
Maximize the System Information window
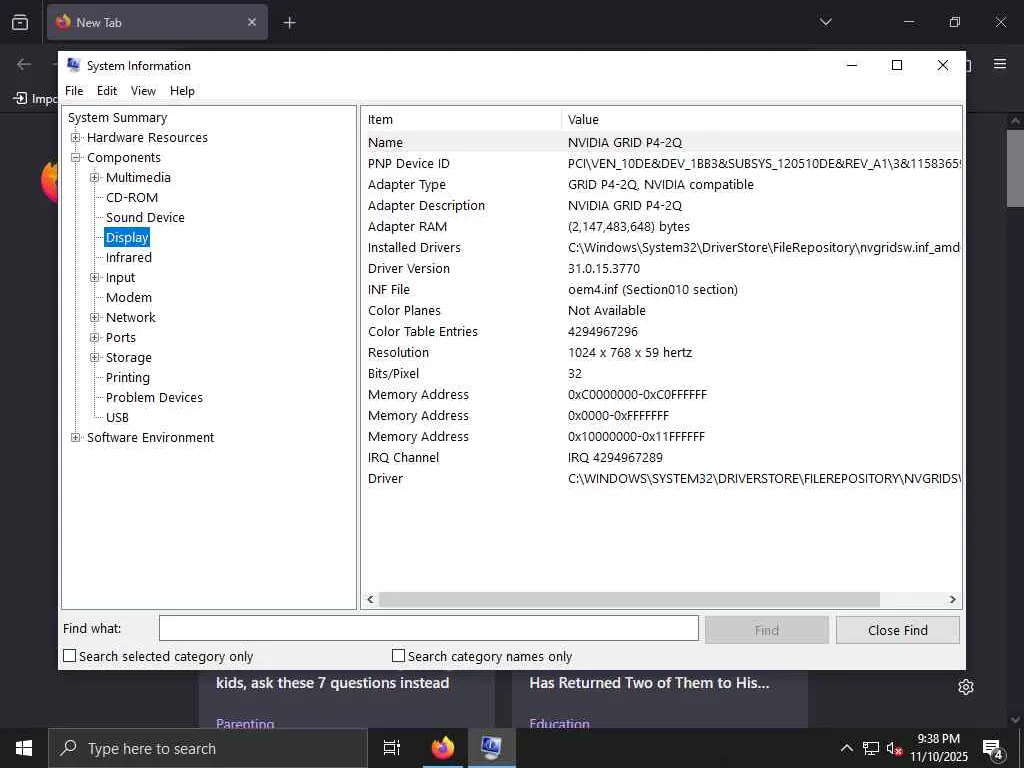(897, 65)
